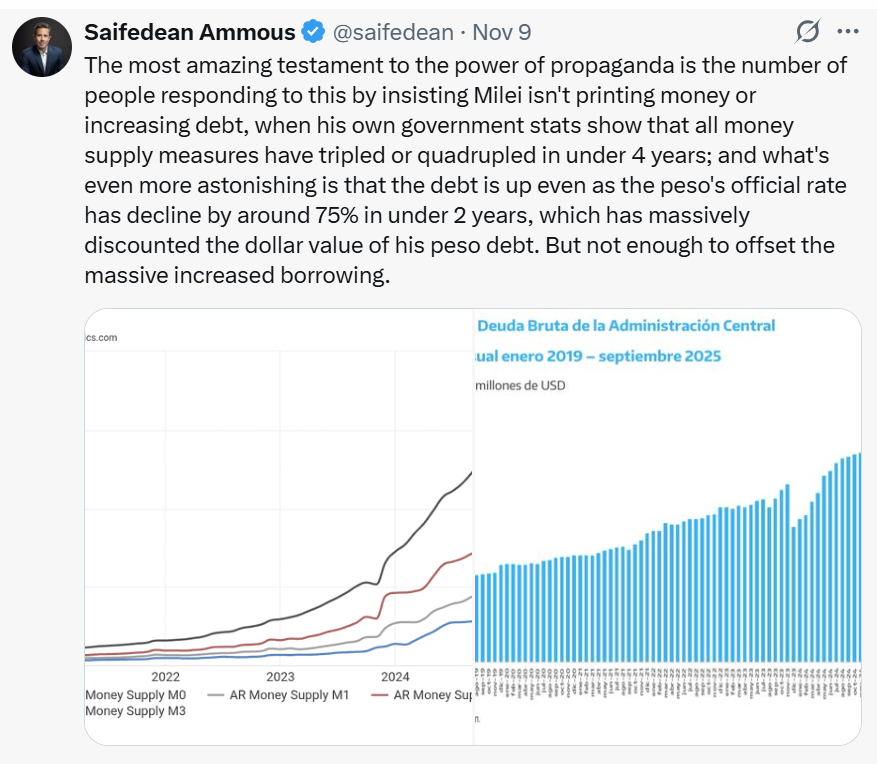The width and height of the screenshot is (877, 764).
Task: Click the 'Deuda Bruta de la Administración Central' title
Action: [x=626, y=325]
